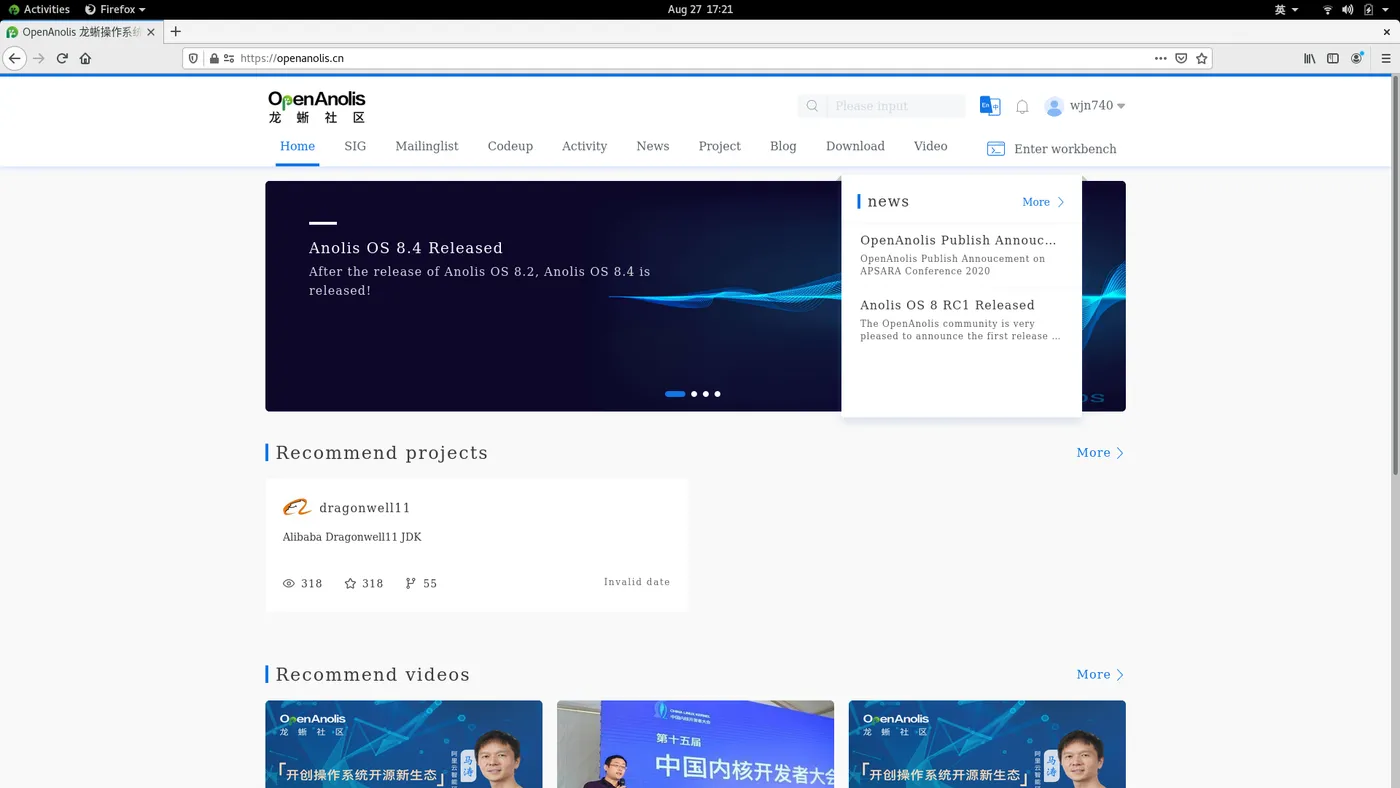Click the Firefox back arrow button
This screenshot has height=788, width=1400.
point(14,58)
